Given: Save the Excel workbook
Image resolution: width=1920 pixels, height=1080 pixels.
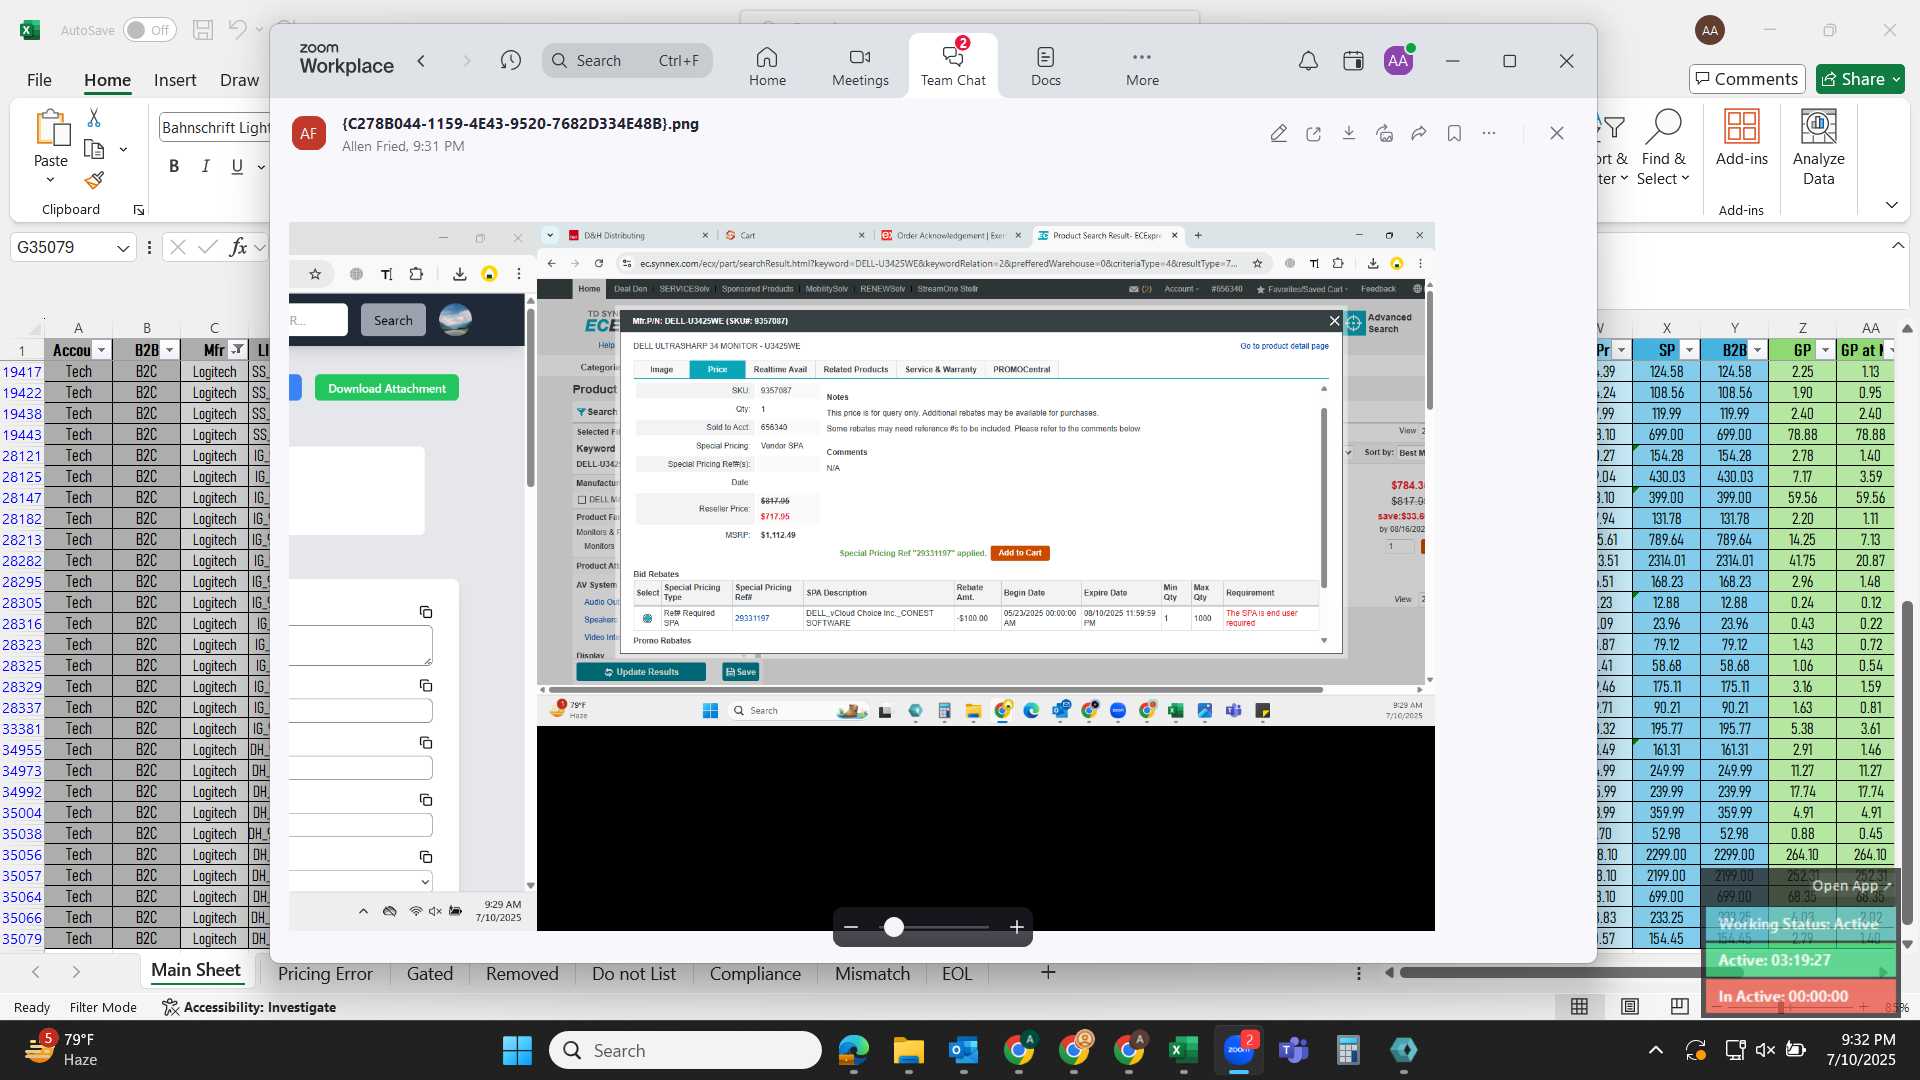Looking at the screenshot, I should 203,30.
